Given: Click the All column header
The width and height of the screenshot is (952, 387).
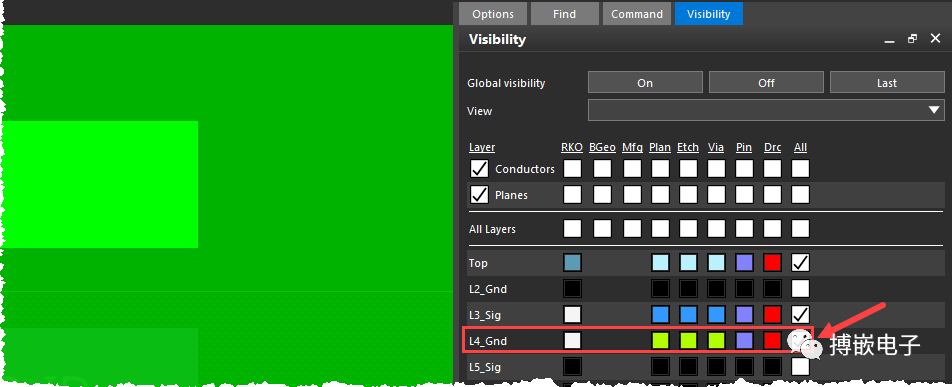Looking at the screenshot, I should [x=800, y=147].
